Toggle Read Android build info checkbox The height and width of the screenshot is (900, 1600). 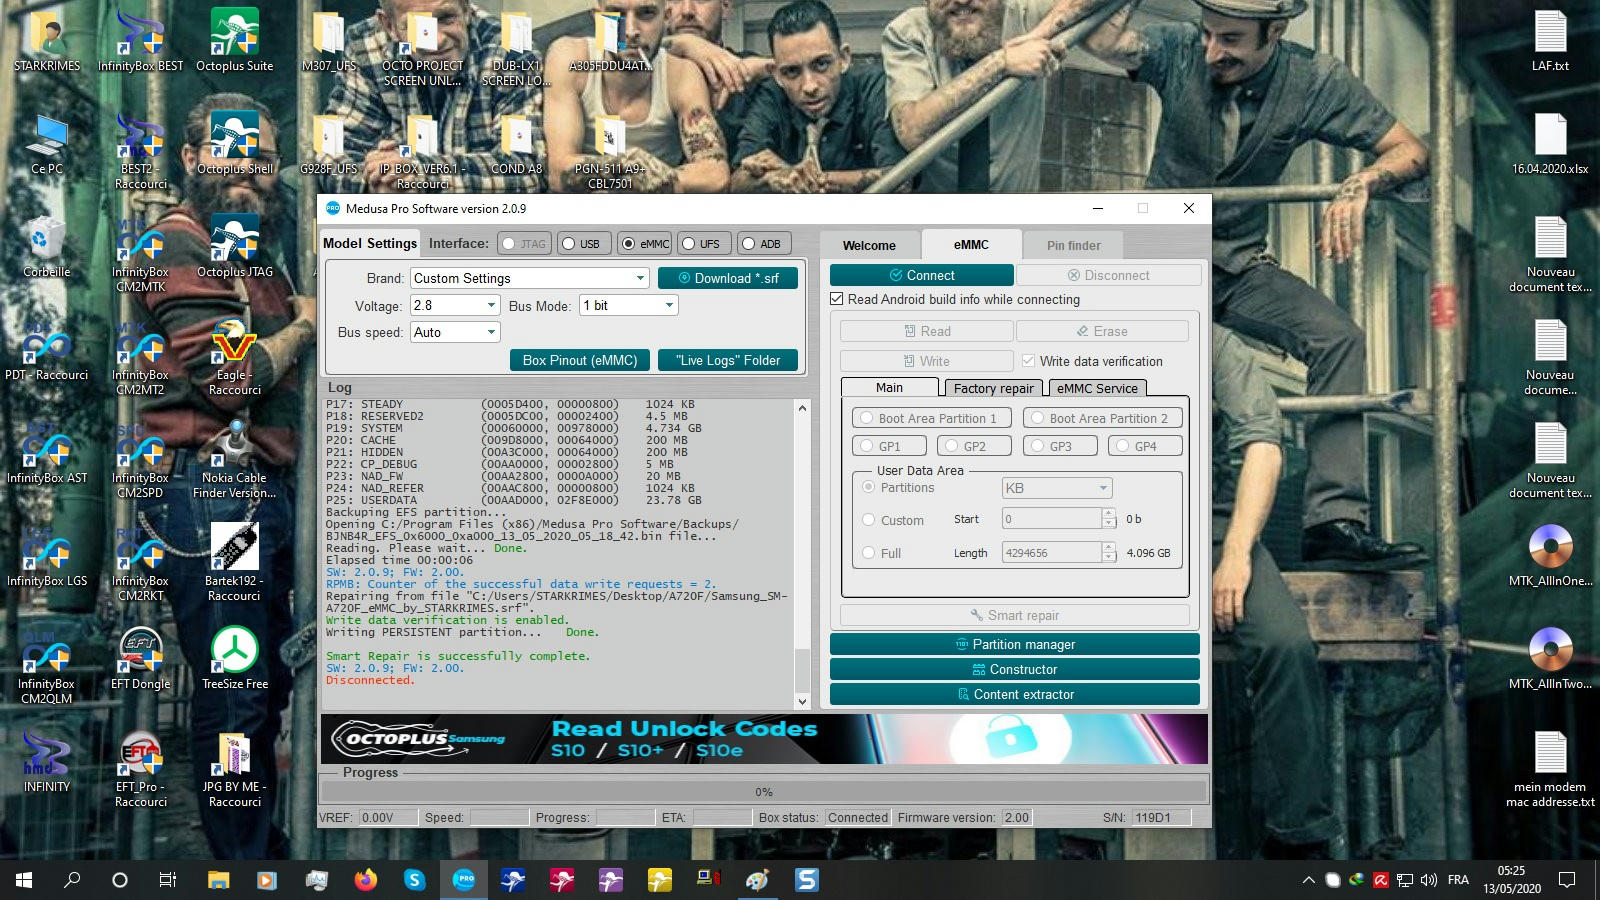(837, 299)
